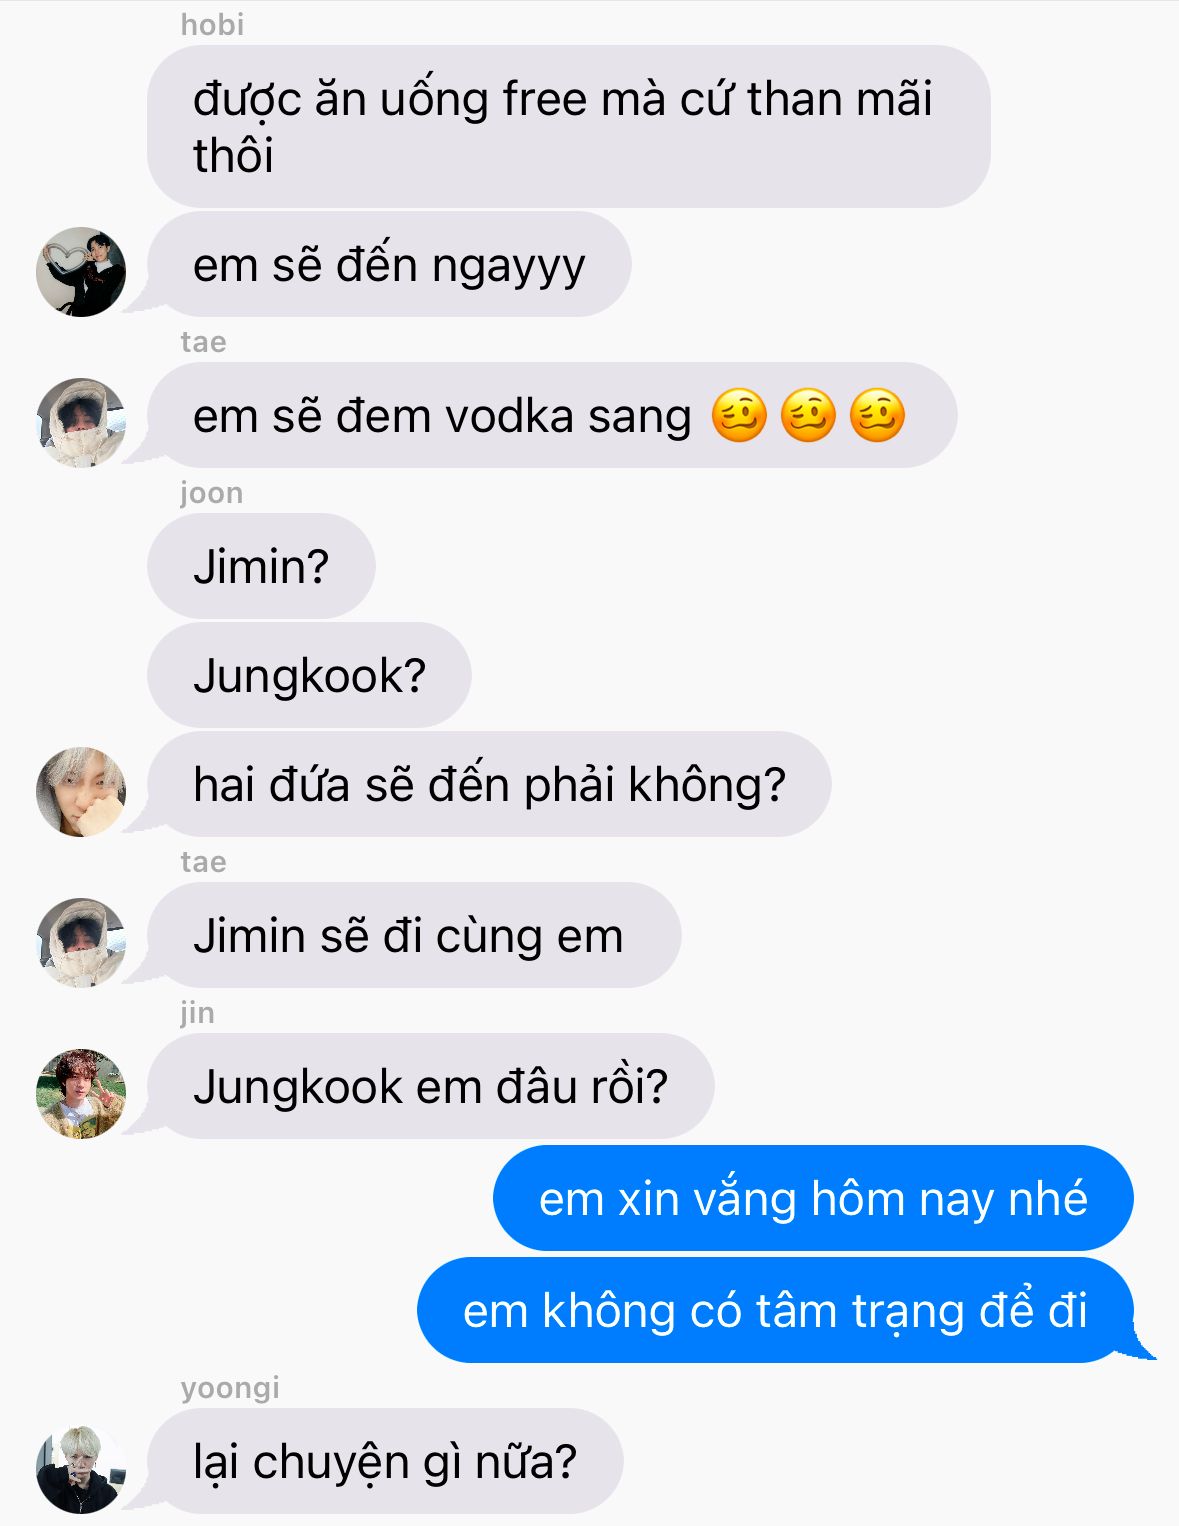Image resolution: width=1179 pixels, height=1526 pixels.
Task: Tap 'hai đứa sẽ đến phải không?' bubble
Action: [x=489, y=785]
